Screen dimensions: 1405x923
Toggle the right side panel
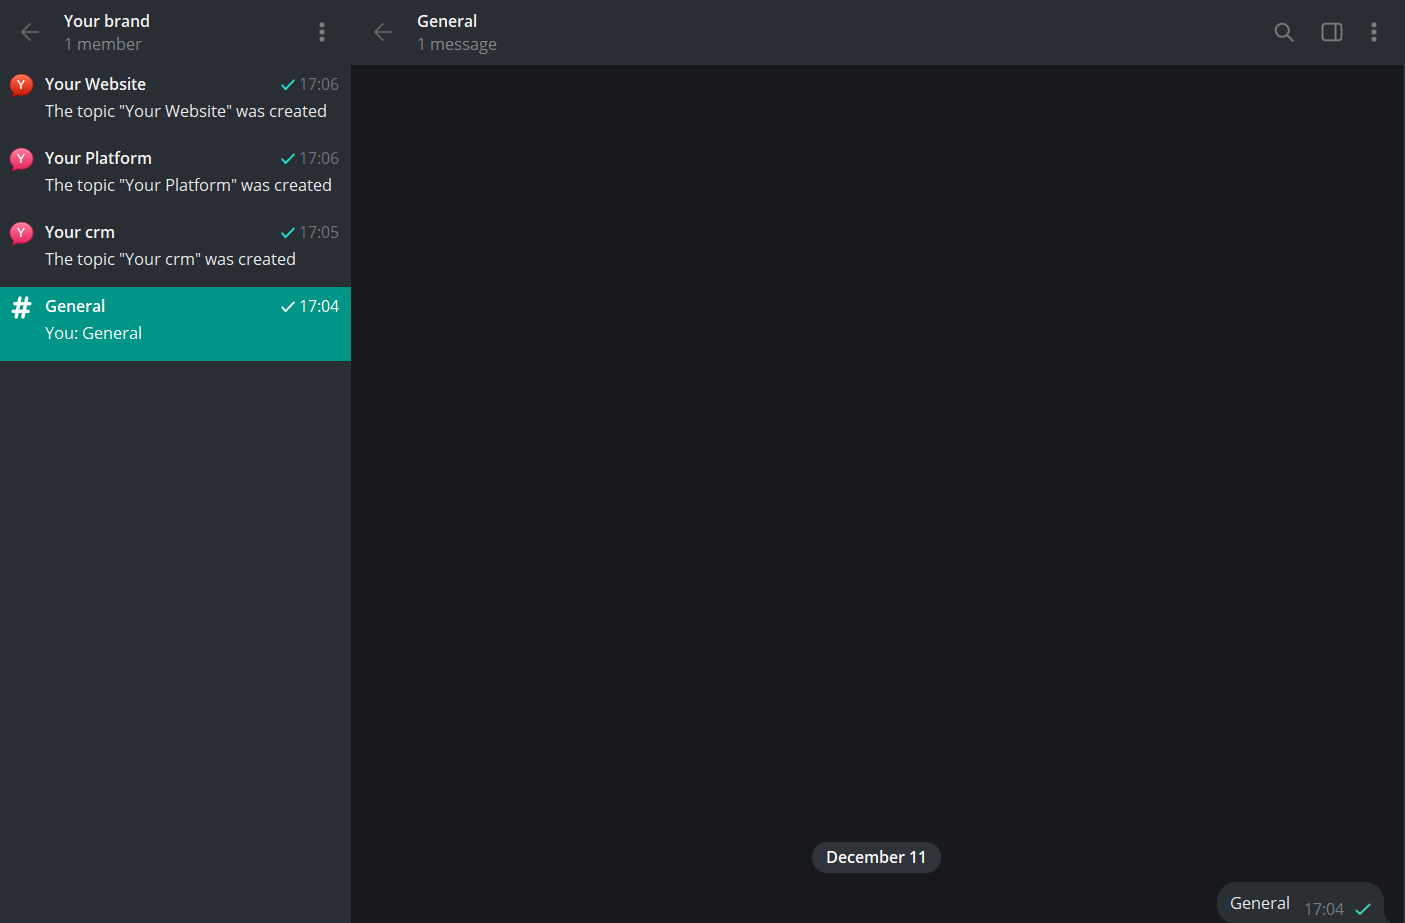[x=1332, y=32]
